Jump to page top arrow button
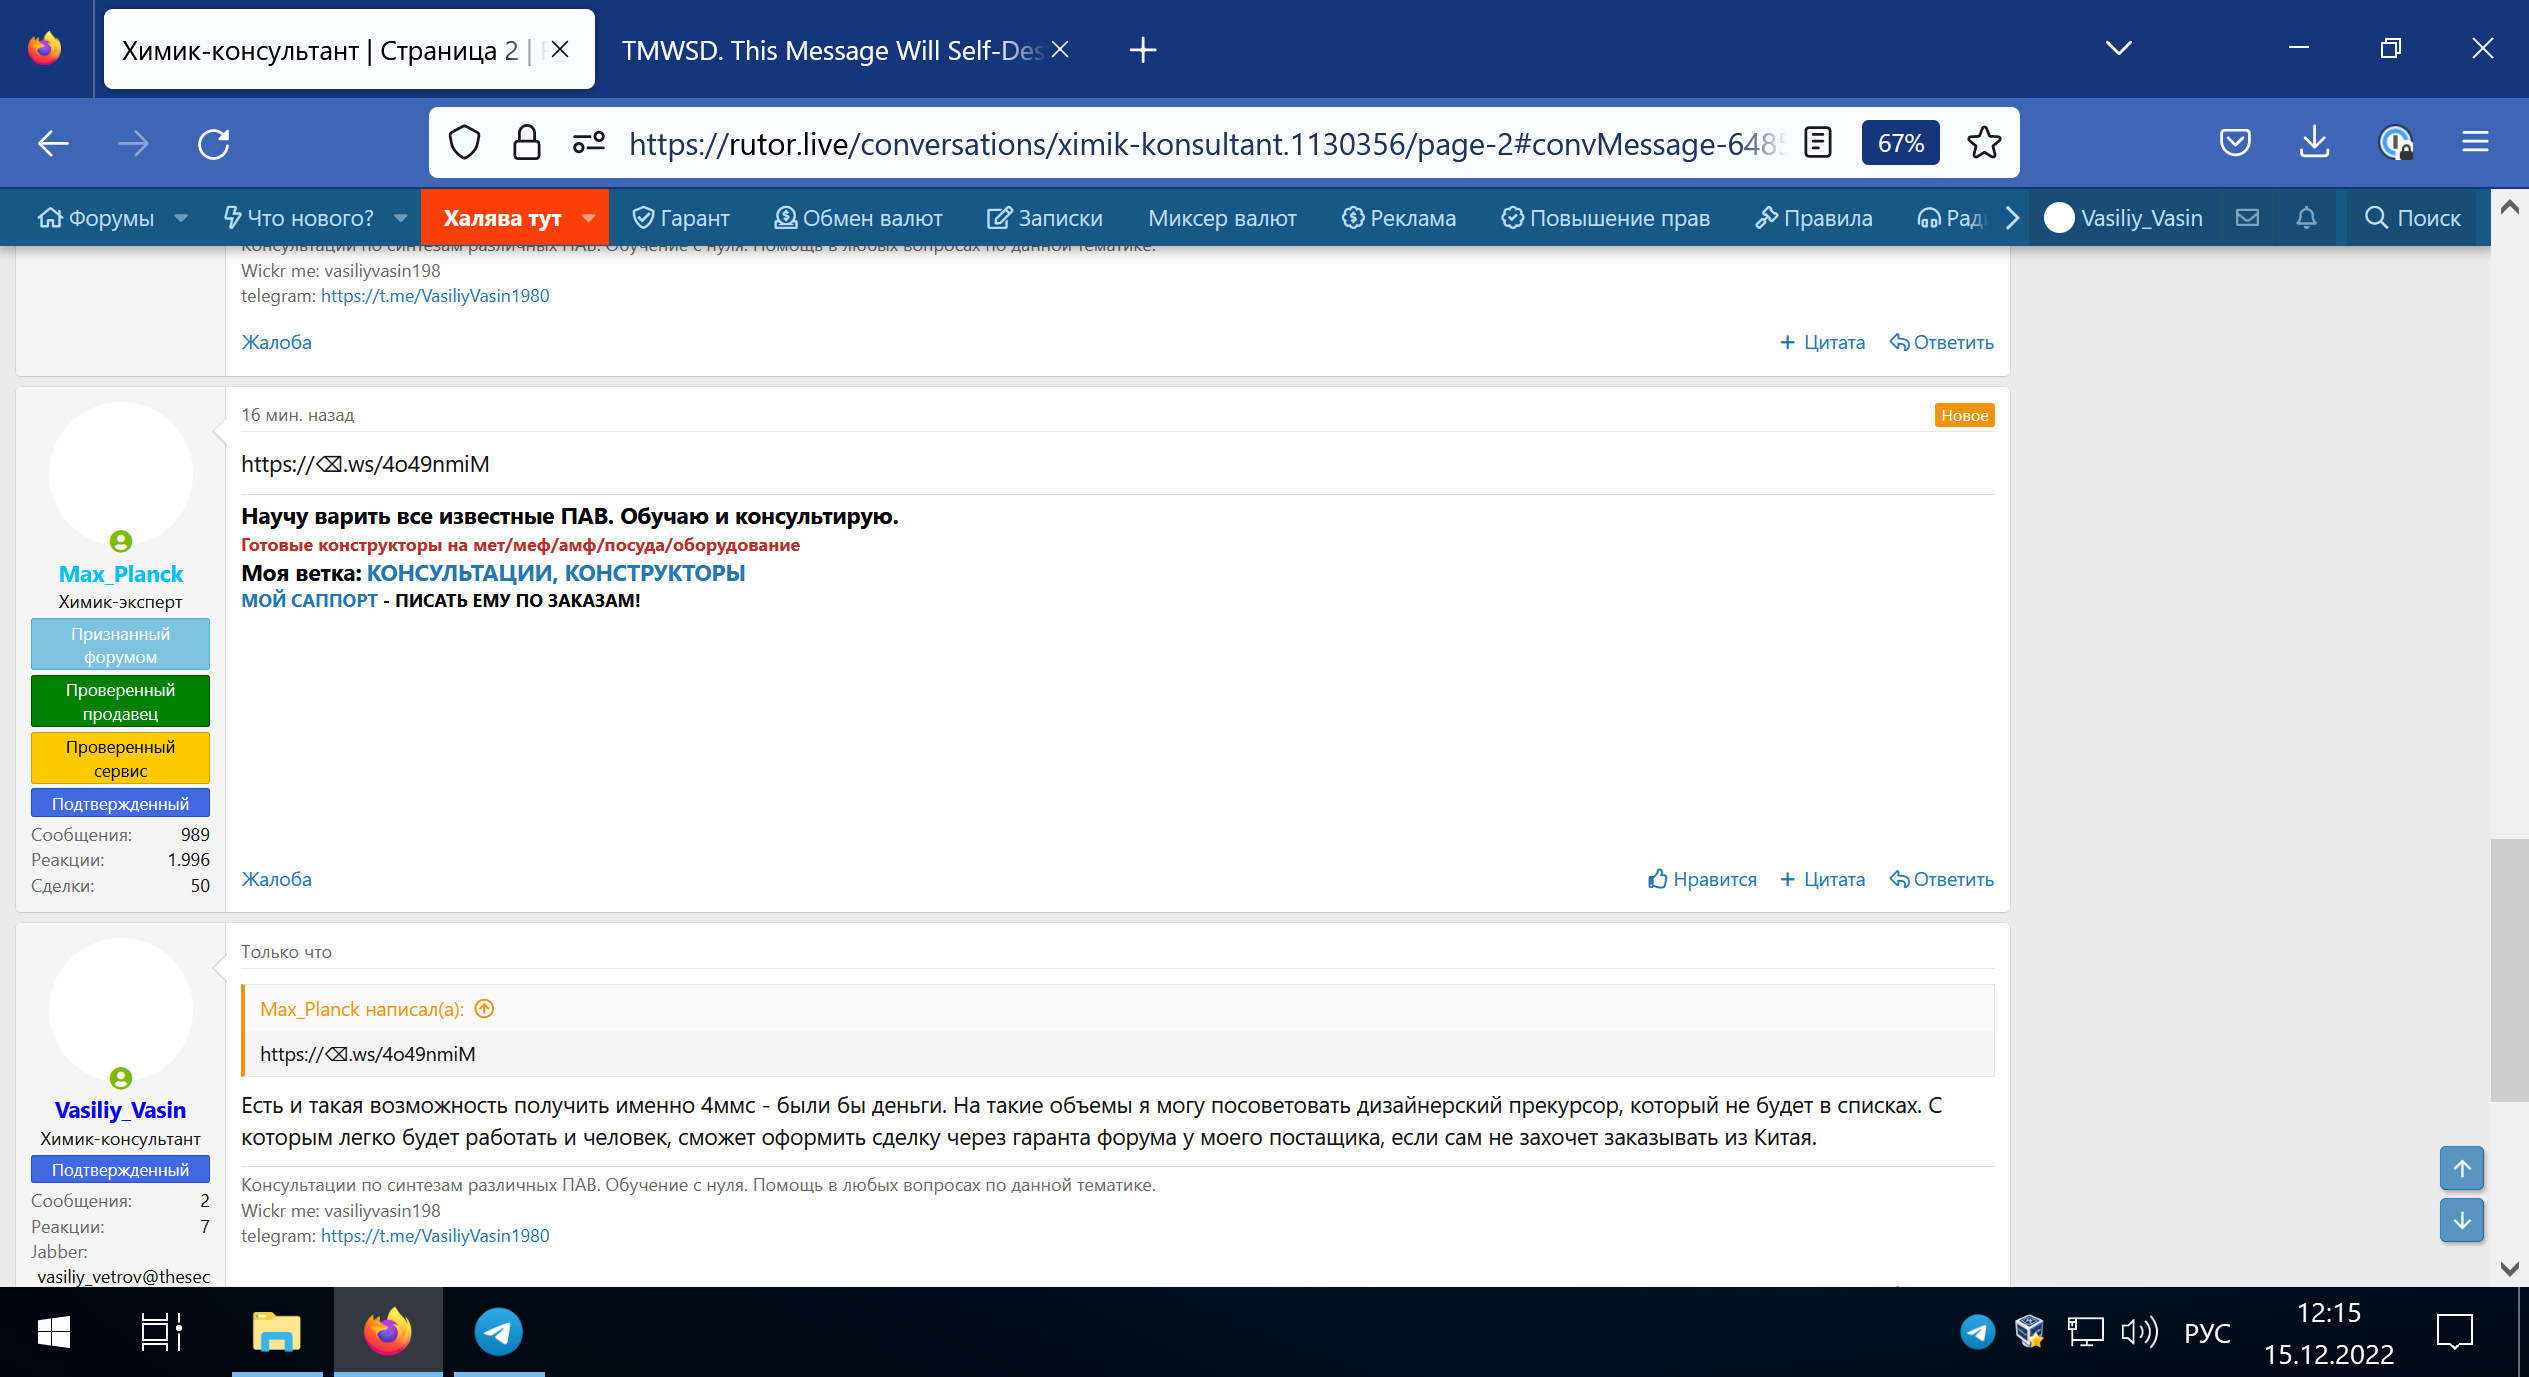This screenshot has width=2529, height=1377. (2461, 1168)
